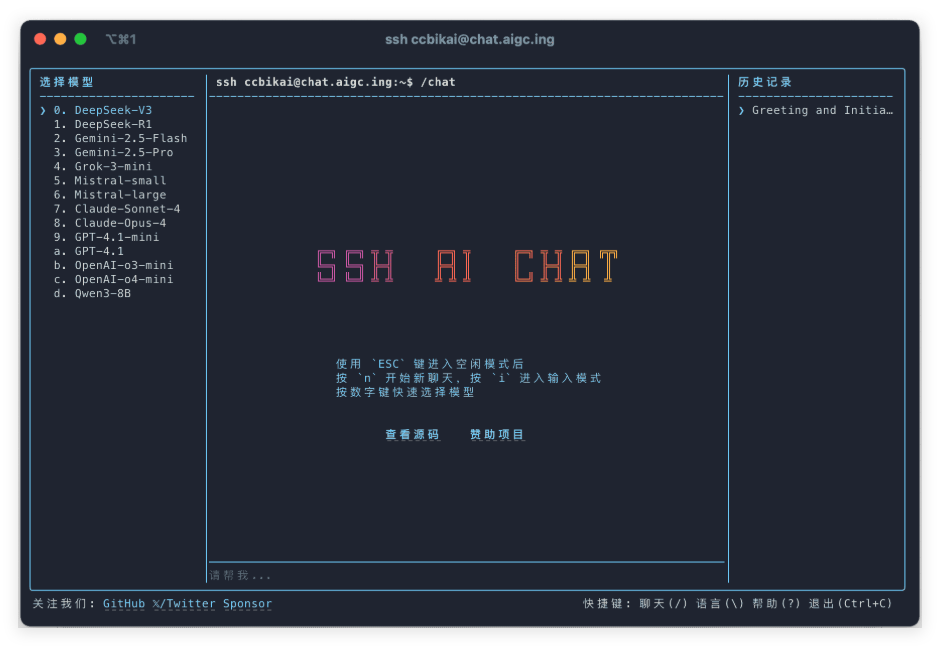Choose Gemini-2.5-Flash from model list
Viewport: 940px width, 646px height.
pyautogui.click(x=120, y=138)
